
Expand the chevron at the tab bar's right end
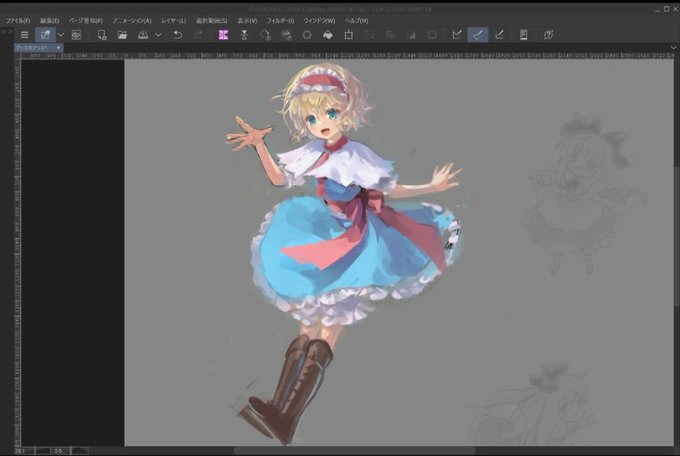tap(673, 48)
